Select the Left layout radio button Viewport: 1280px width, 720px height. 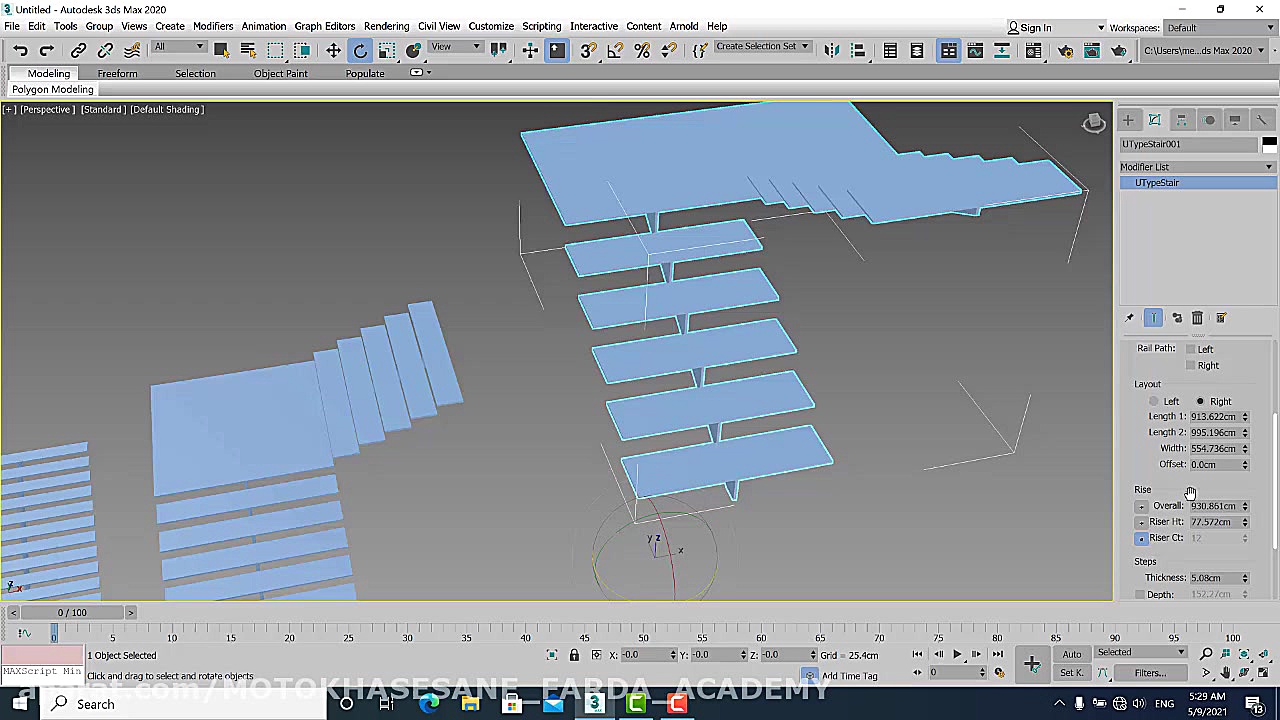click(1154, 401)
